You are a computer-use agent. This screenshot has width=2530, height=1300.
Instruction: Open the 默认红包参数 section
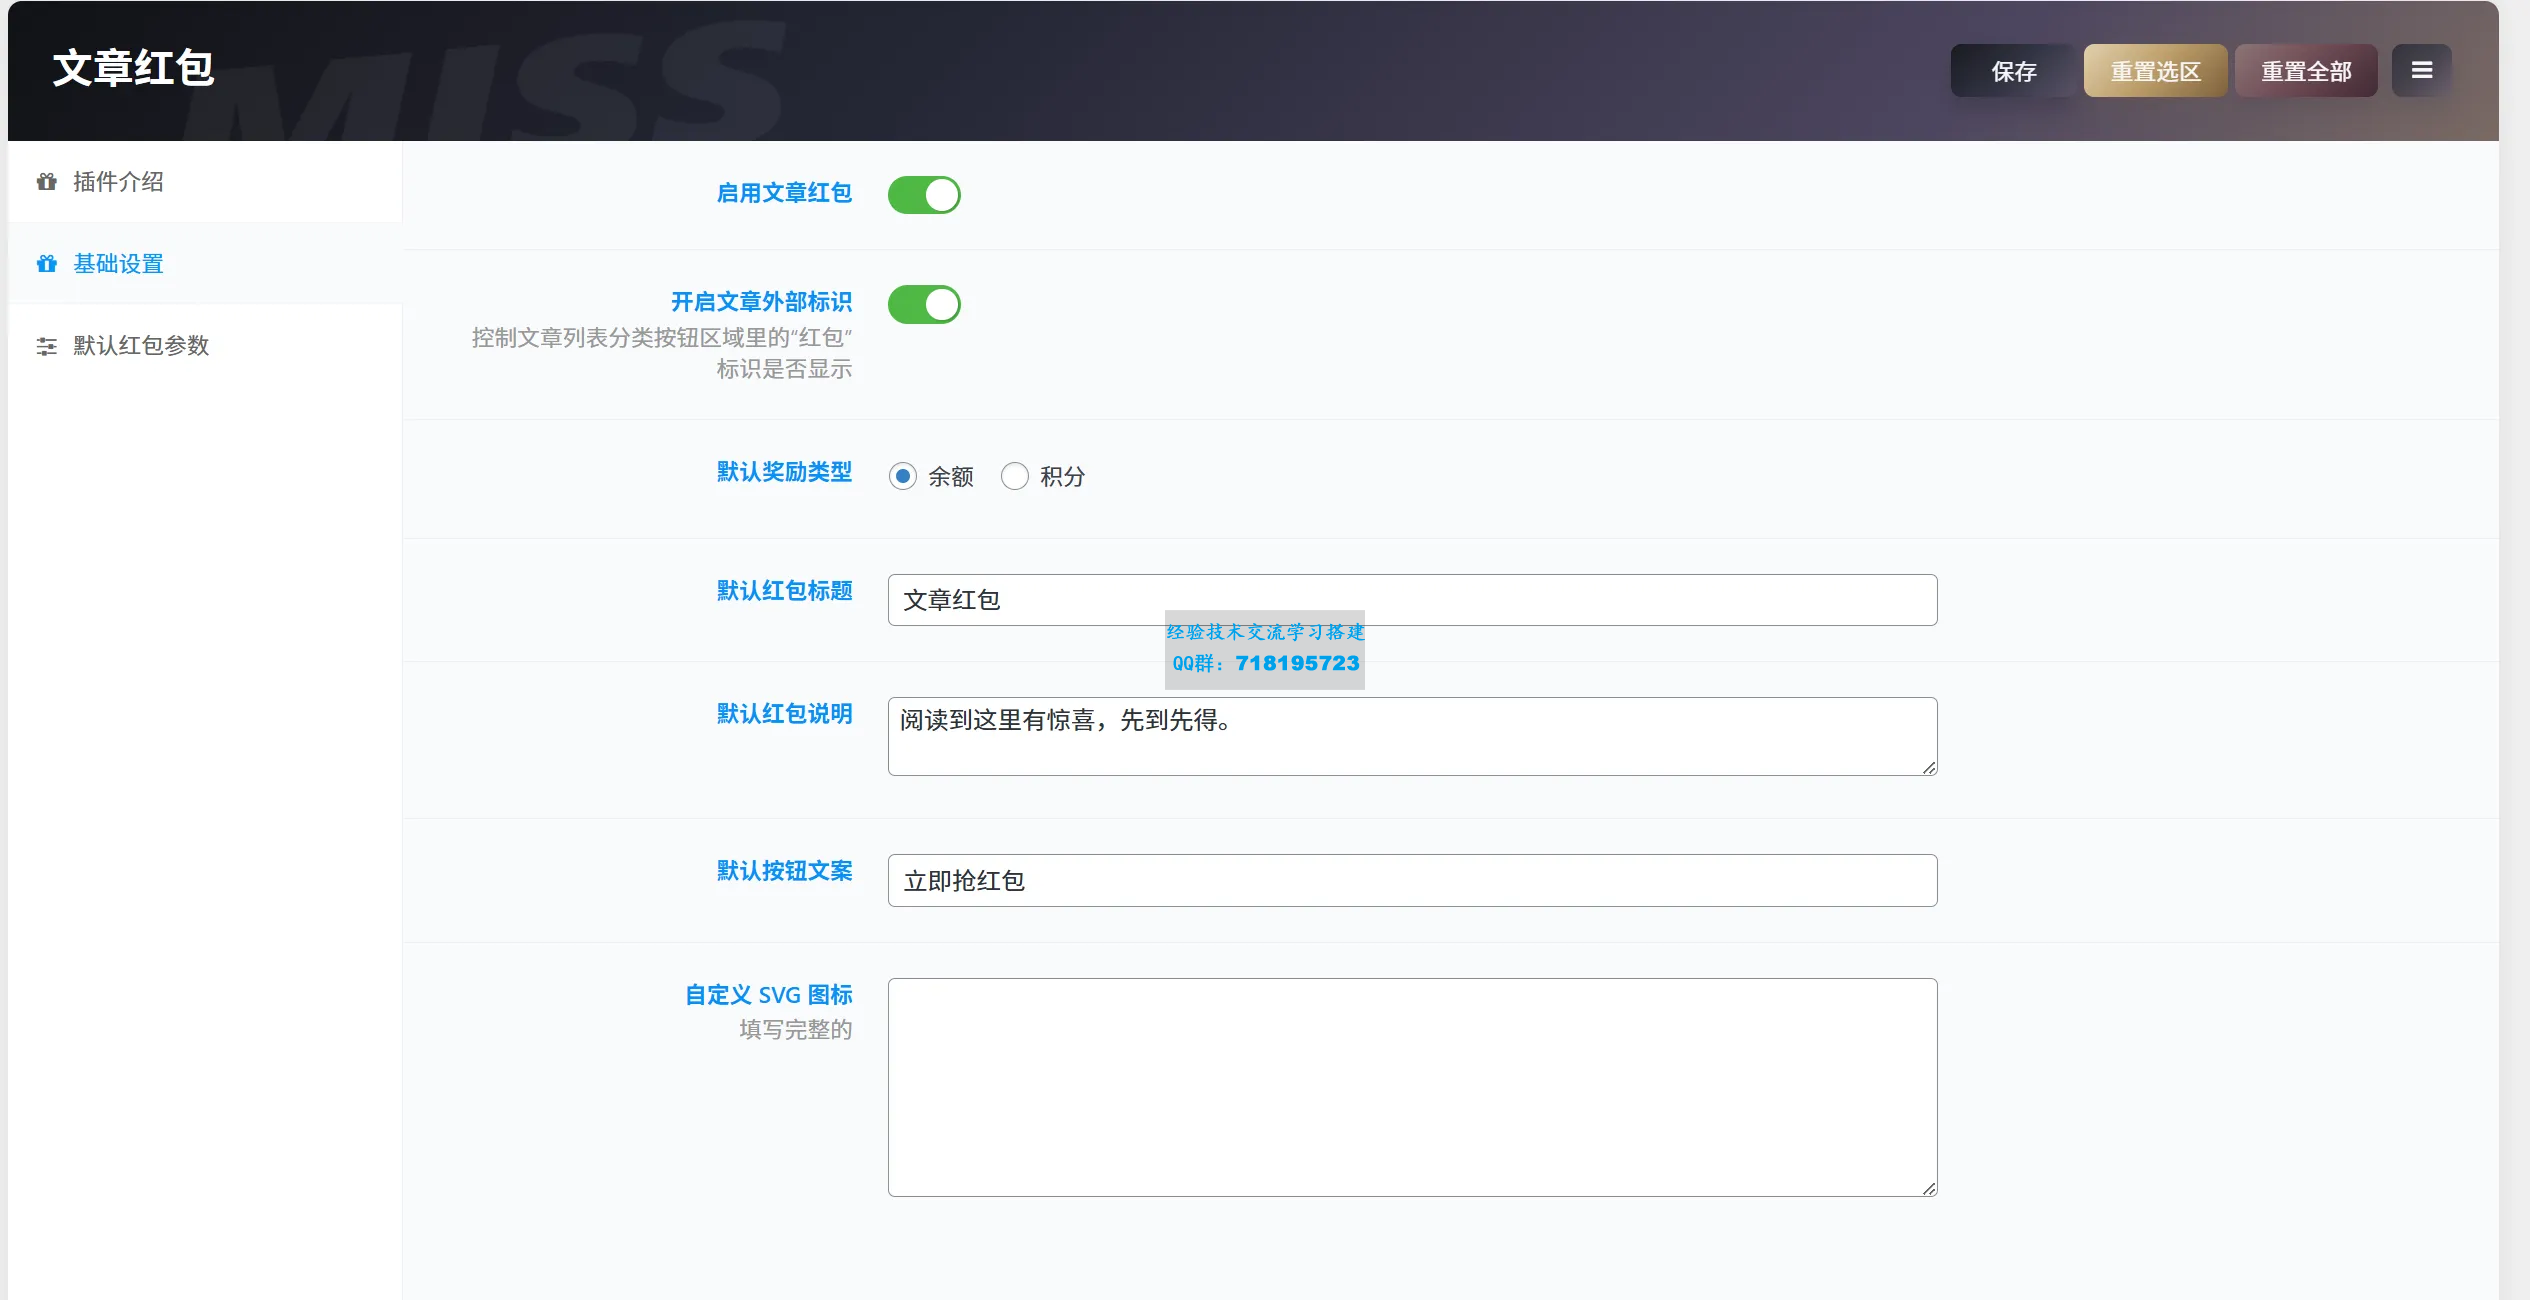pos(205,346)
